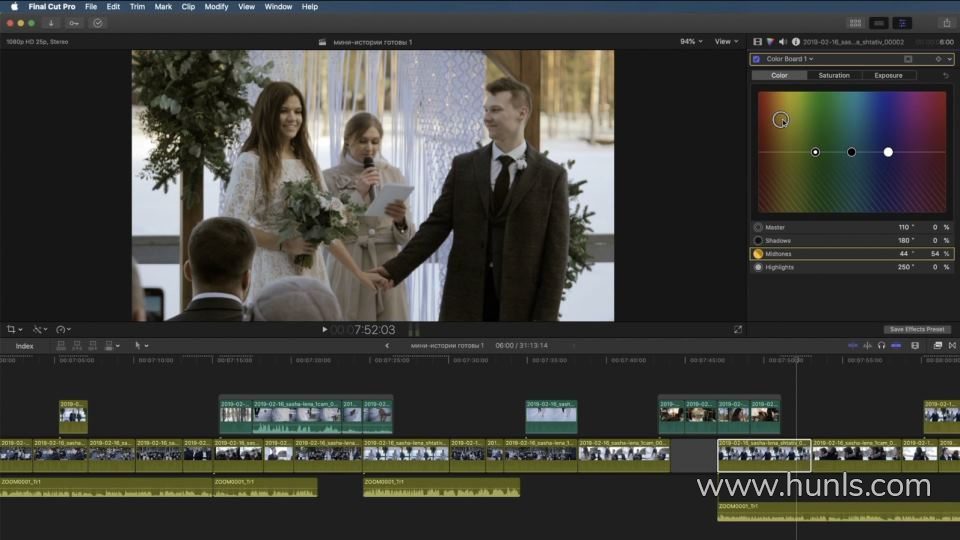Click the Midtones percentage value 54

(935, 253)
